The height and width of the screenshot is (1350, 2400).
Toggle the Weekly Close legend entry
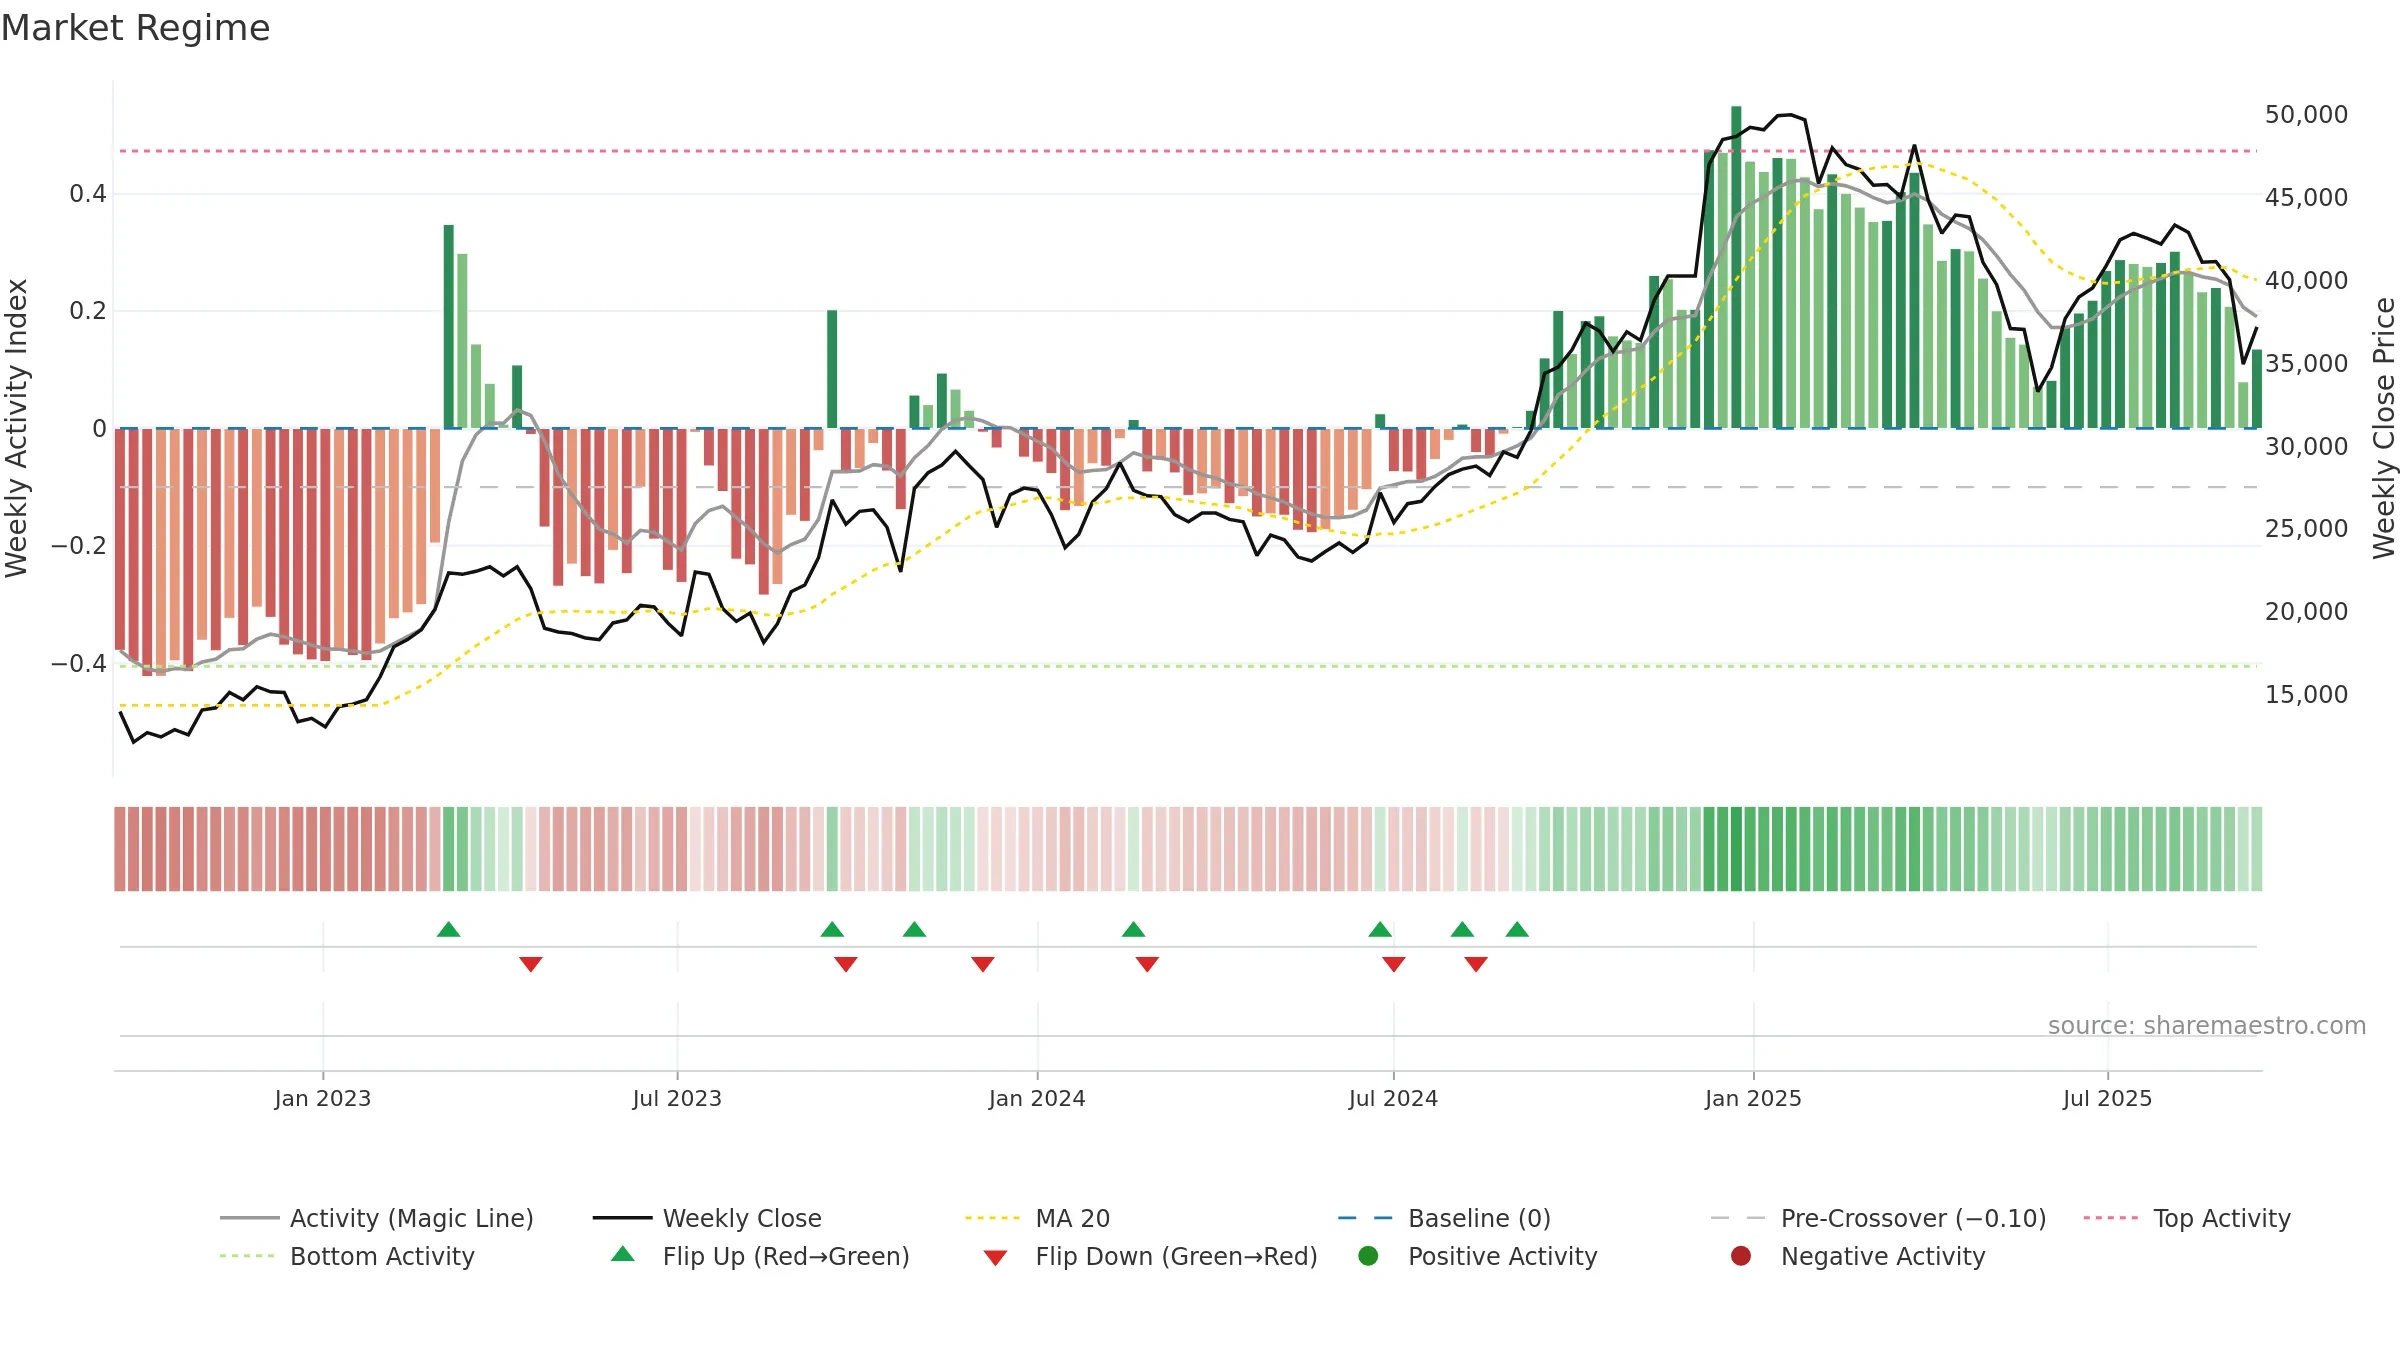[707, 1218]
